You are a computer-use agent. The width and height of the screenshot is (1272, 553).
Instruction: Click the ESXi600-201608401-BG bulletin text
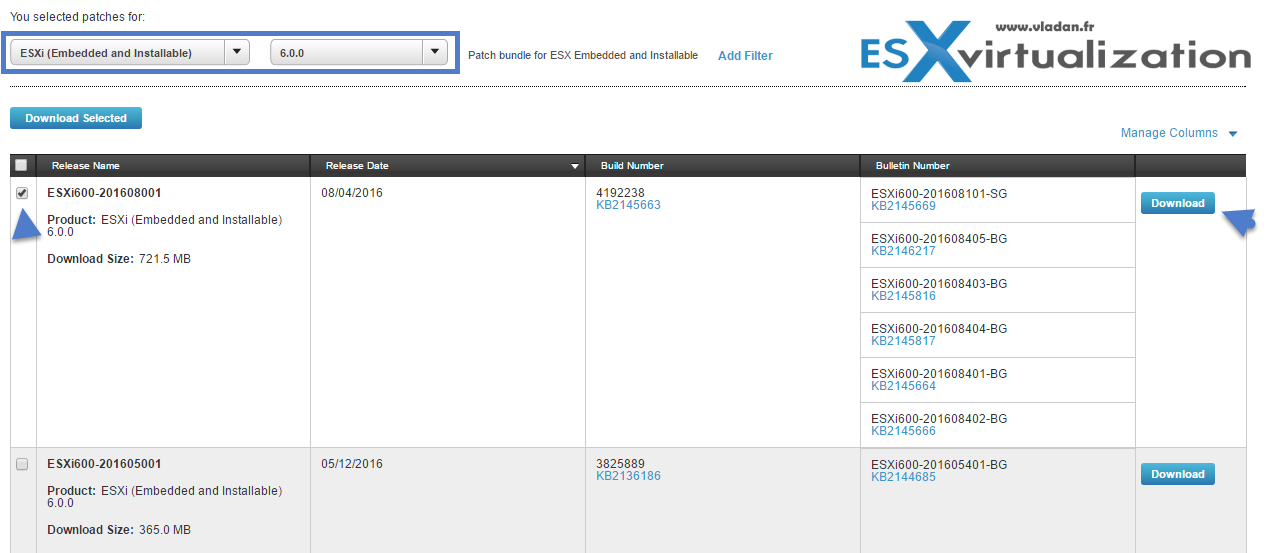pyautogui.click(x=939, y=374)
